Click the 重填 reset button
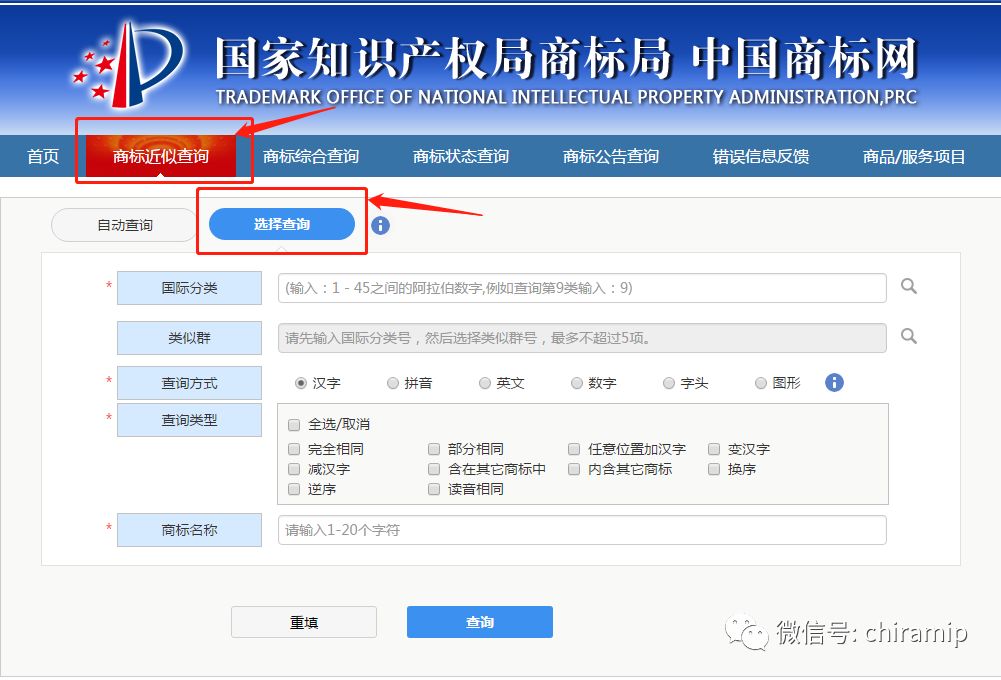The image size is (1001, 680). click(x=304, y=622)
